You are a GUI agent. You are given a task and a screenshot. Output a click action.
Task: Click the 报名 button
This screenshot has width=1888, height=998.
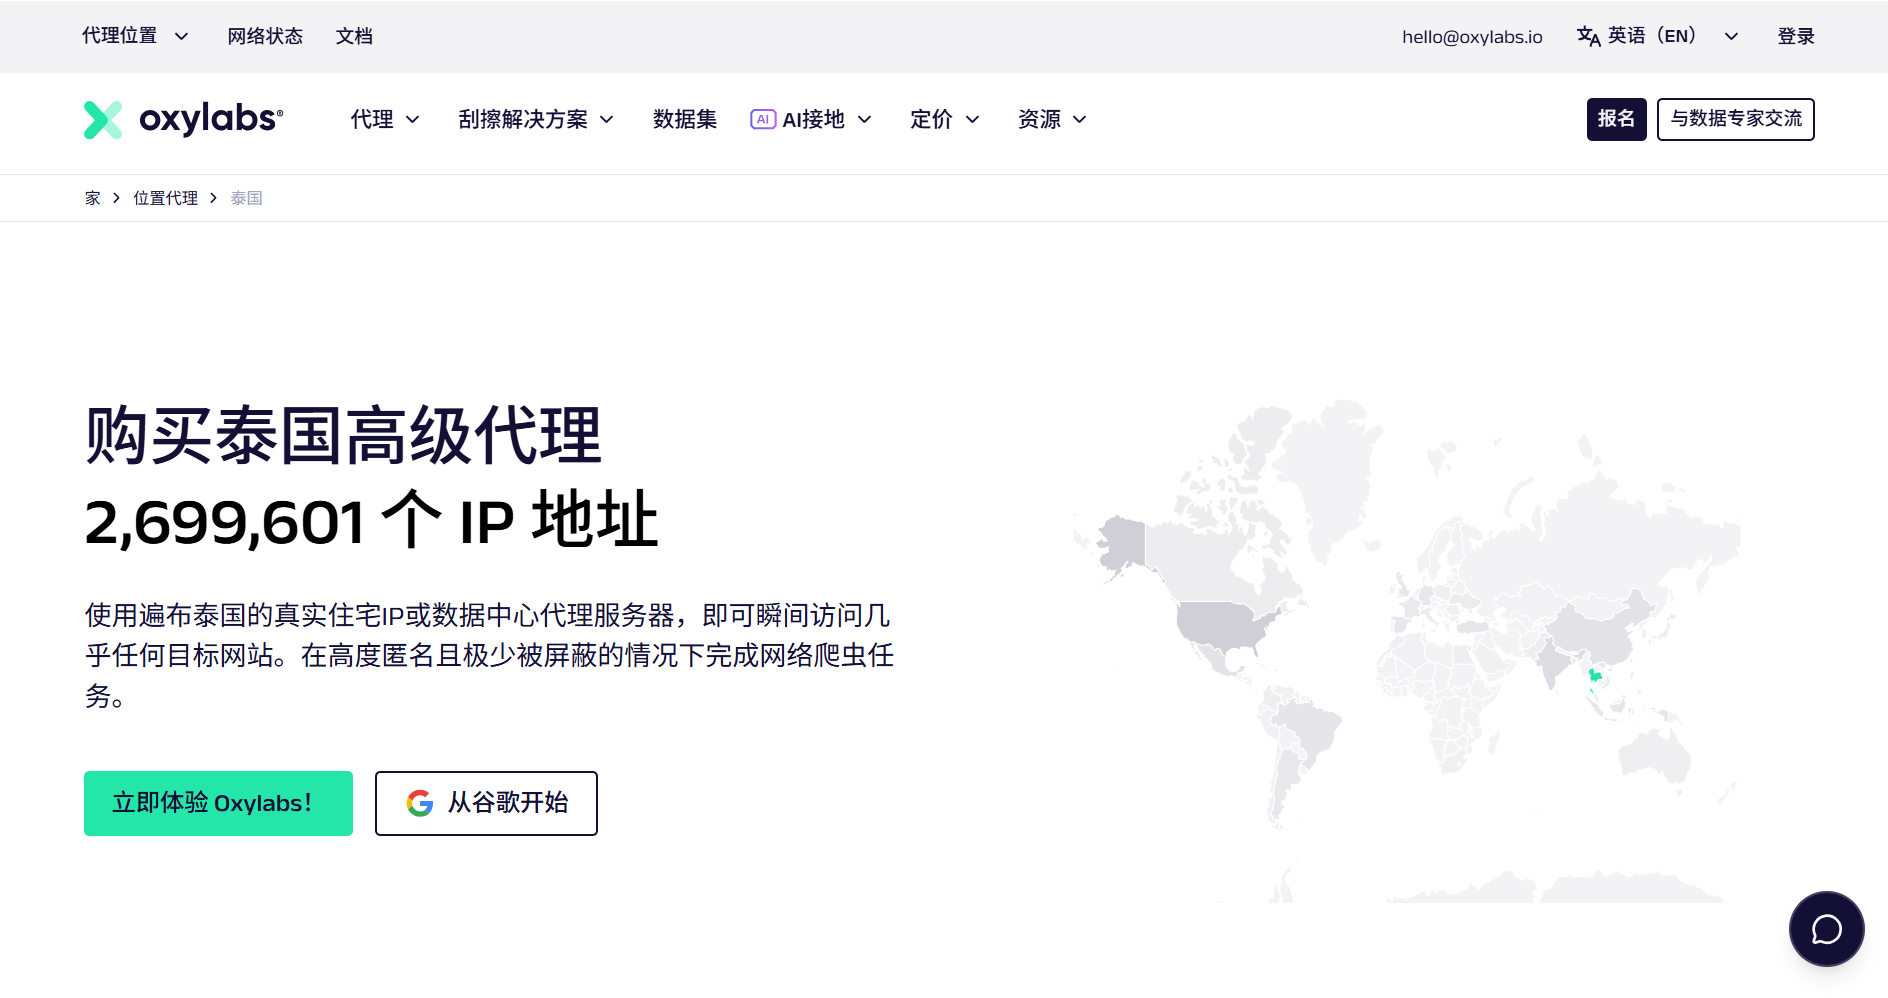point(1616,119)
